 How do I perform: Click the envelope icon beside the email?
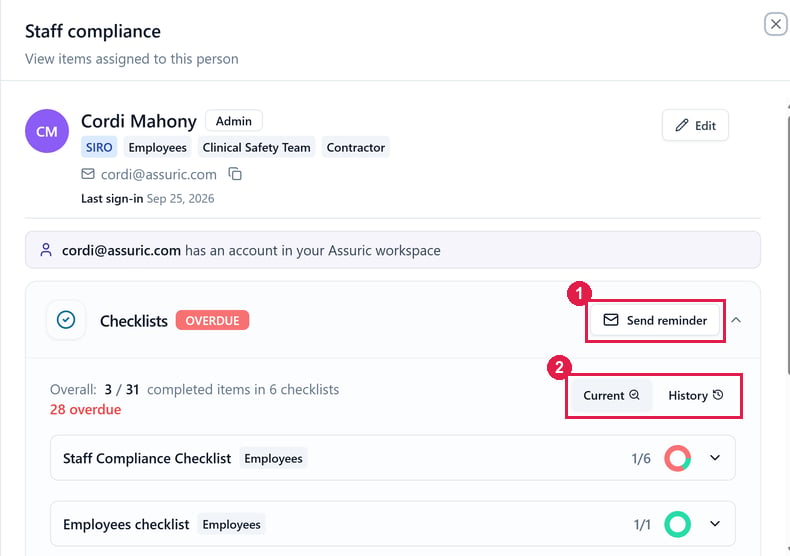tap(88, 174)
